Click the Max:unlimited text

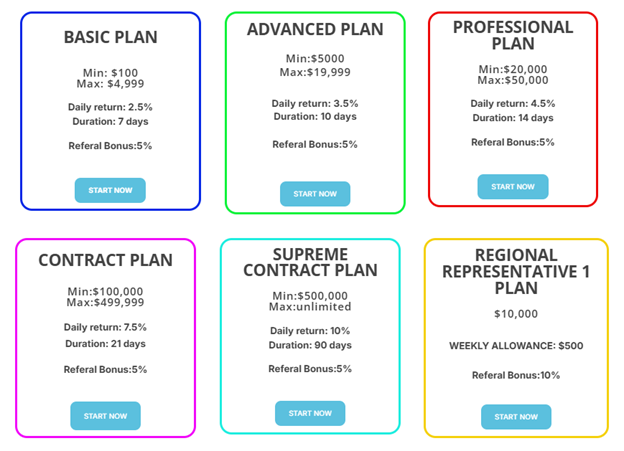point(310,307)
